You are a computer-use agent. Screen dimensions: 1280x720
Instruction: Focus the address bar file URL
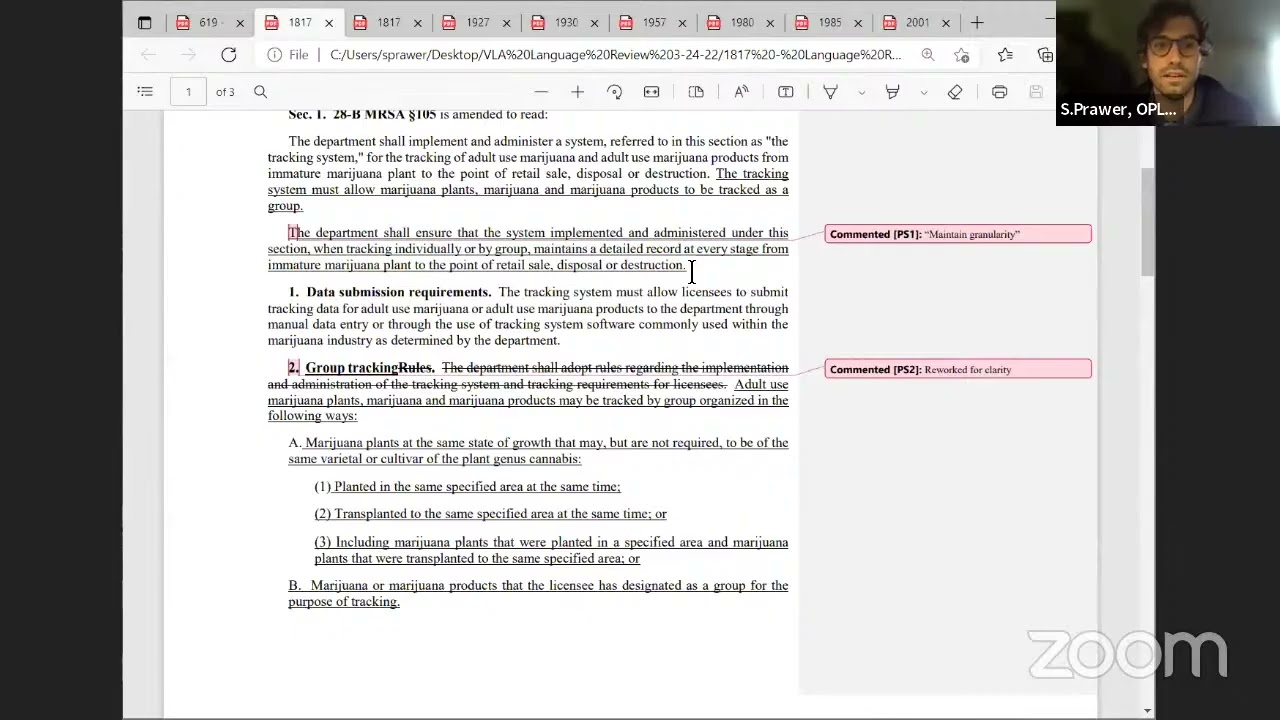(615, 55)
